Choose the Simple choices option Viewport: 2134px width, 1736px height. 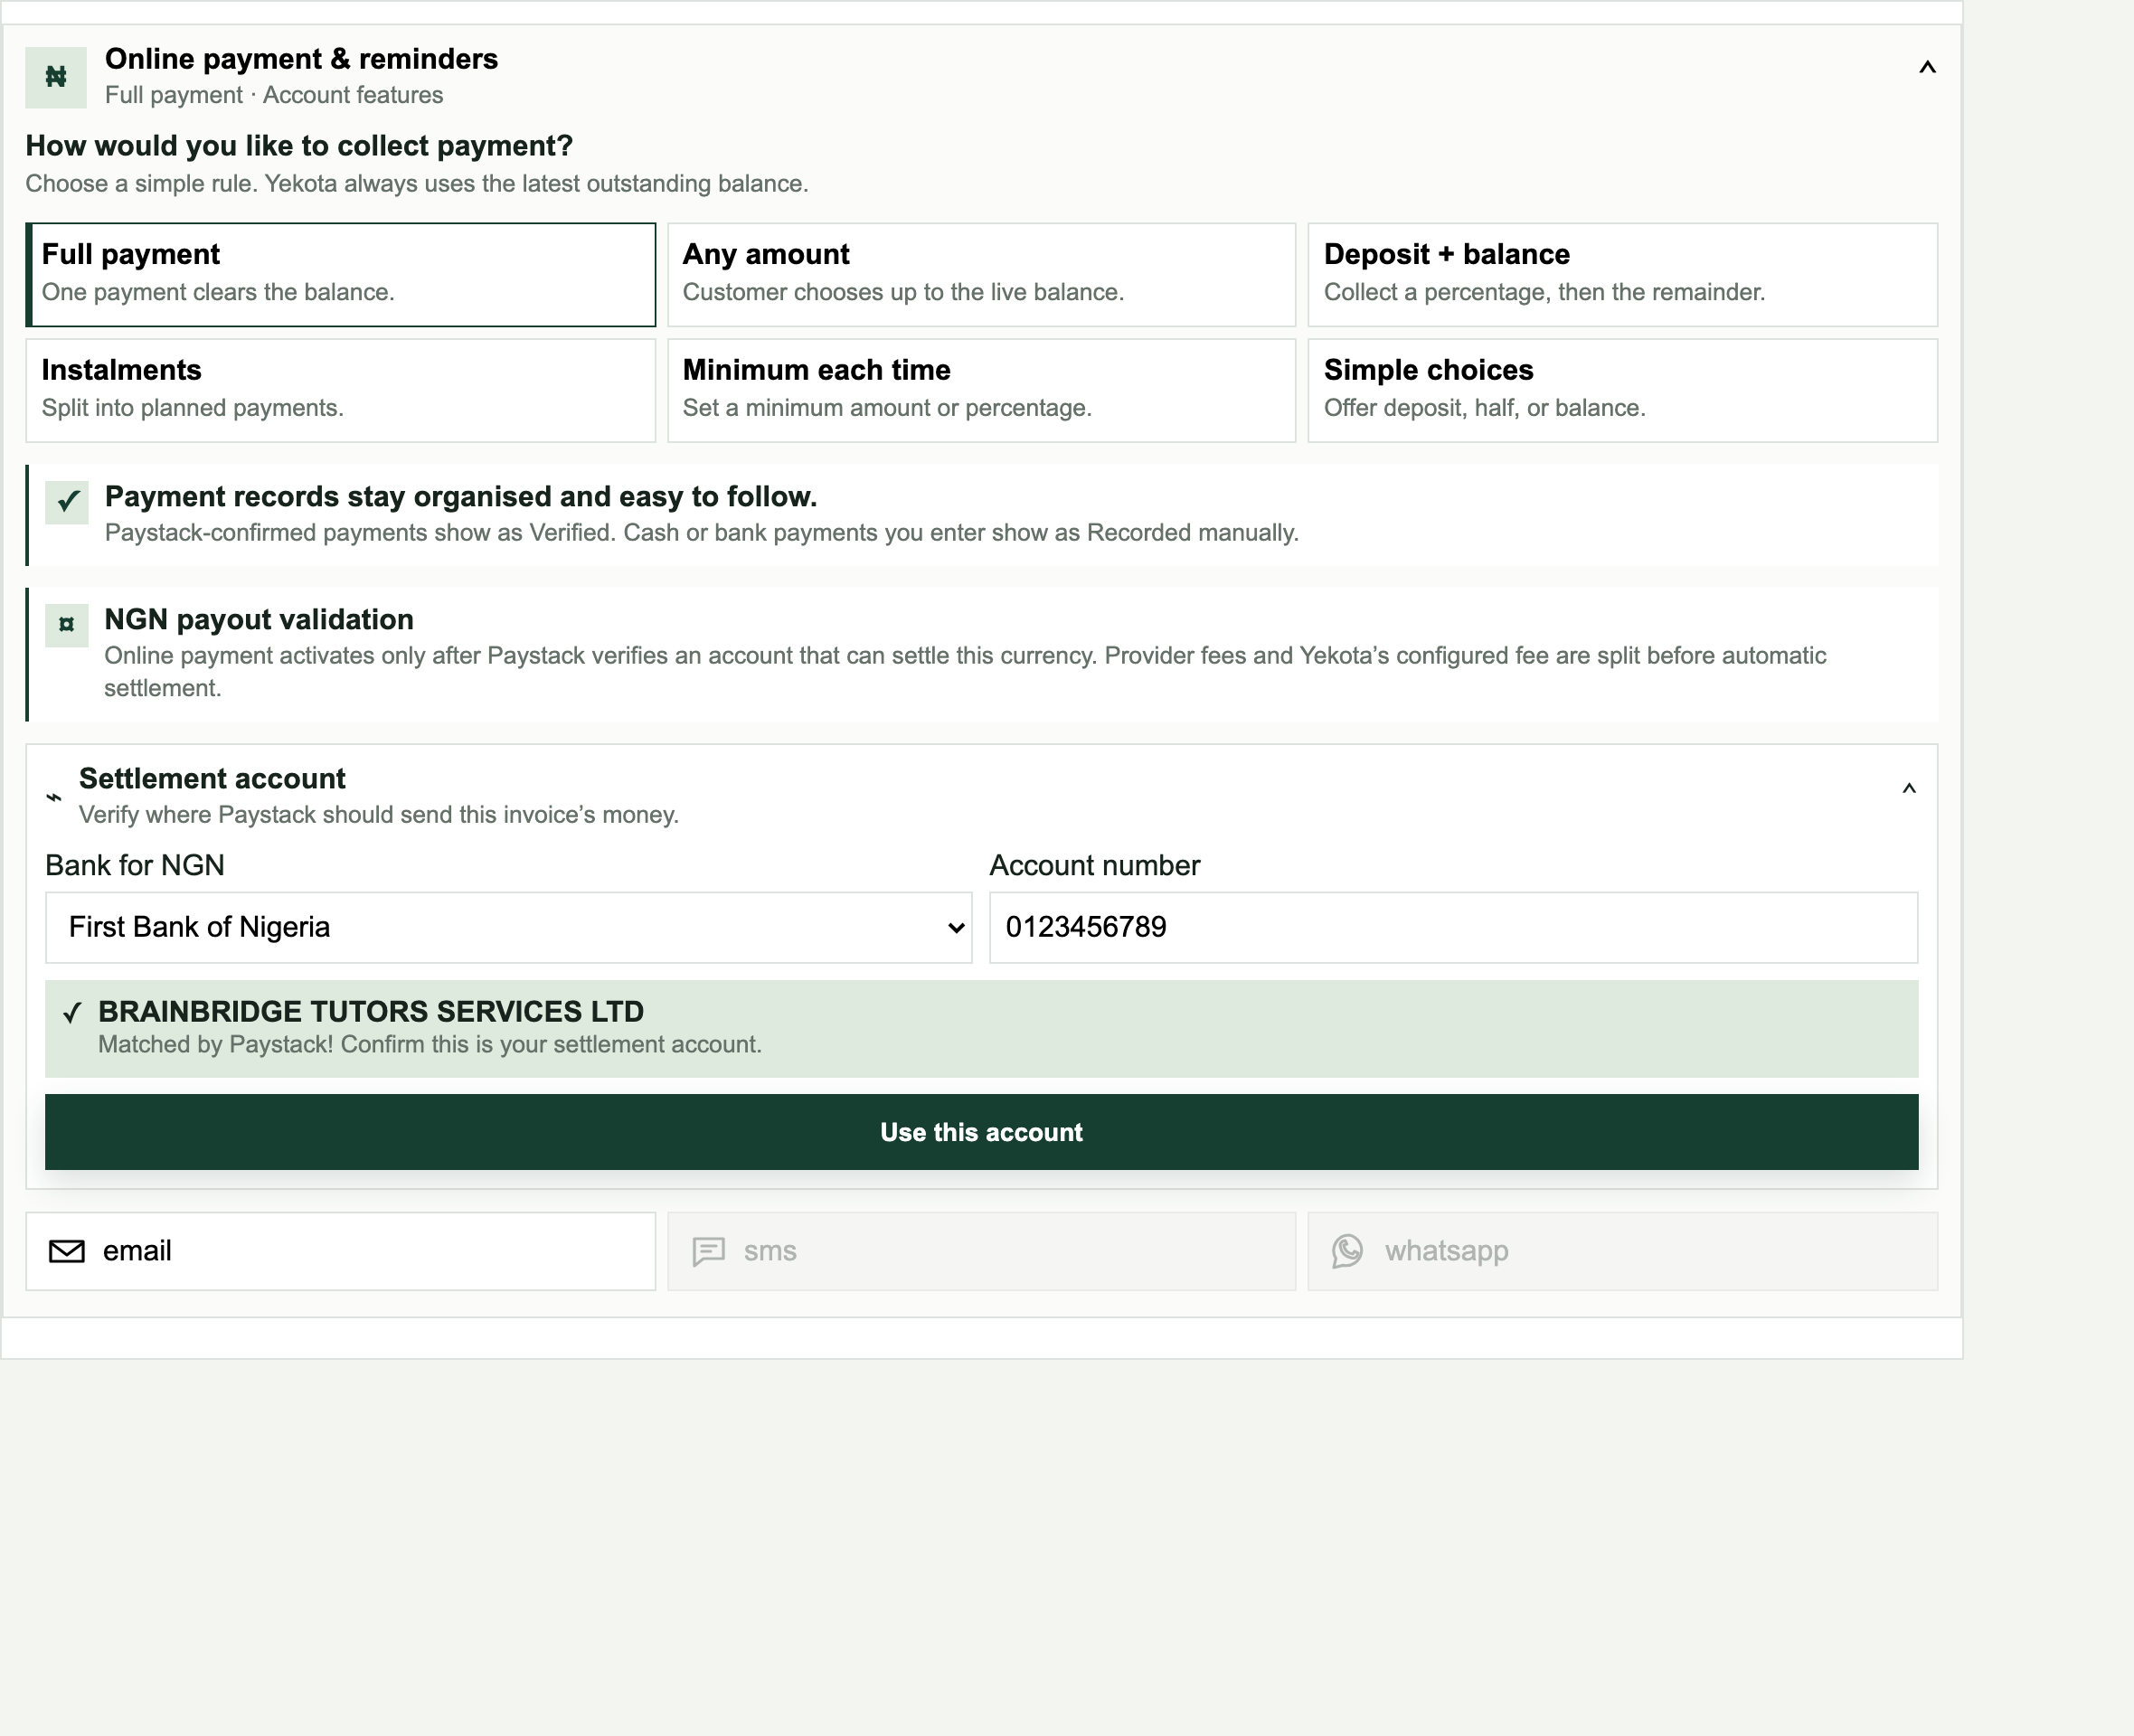pos(1622,390)
